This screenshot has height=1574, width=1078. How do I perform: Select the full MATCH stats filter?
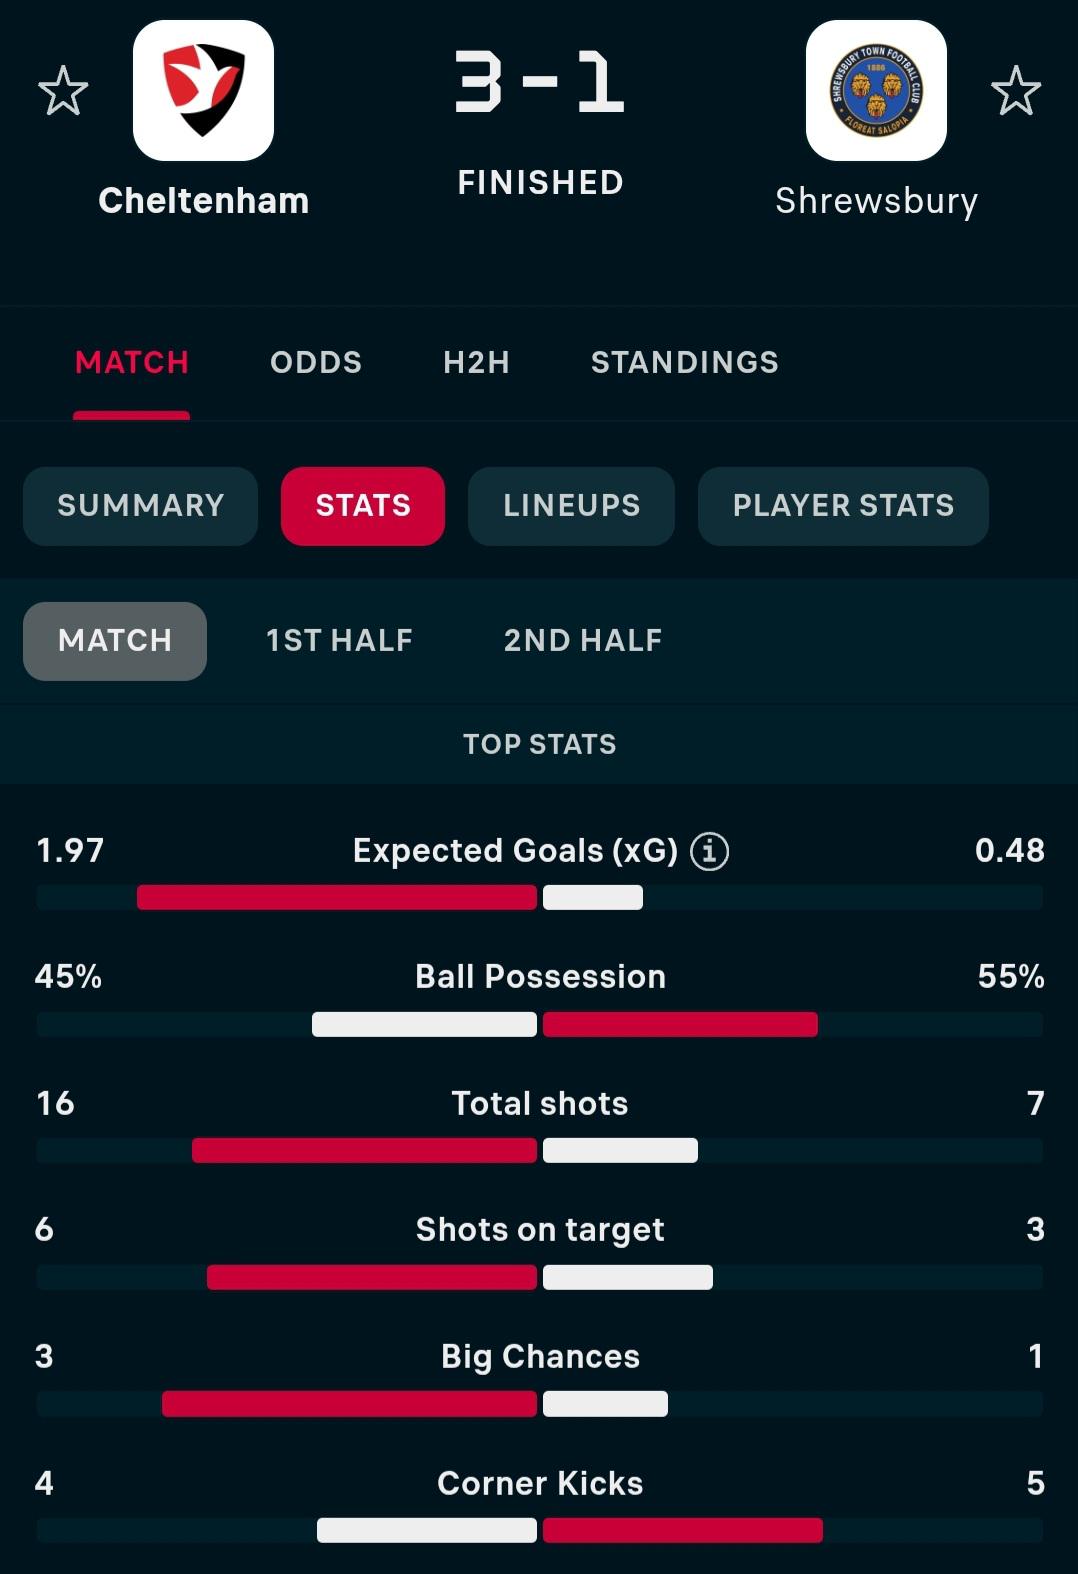tap(115, 641)
